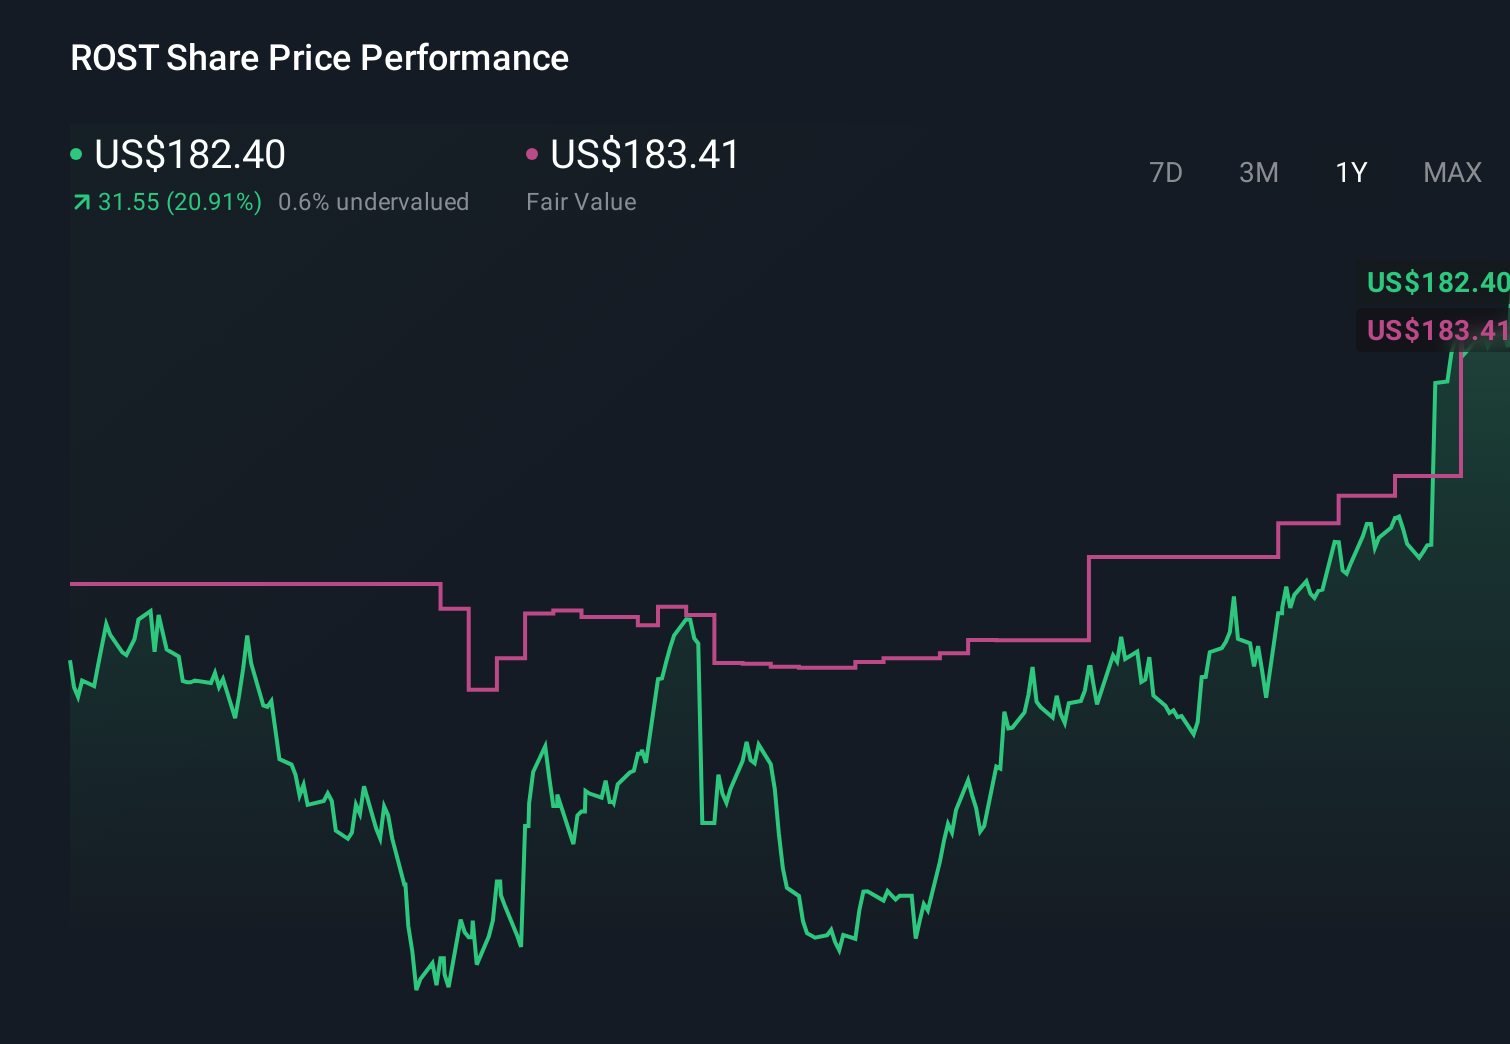1510x1044 pixels.
Task: Click the pink Fair Value legend dot
Action: click(x=533, y=154)
